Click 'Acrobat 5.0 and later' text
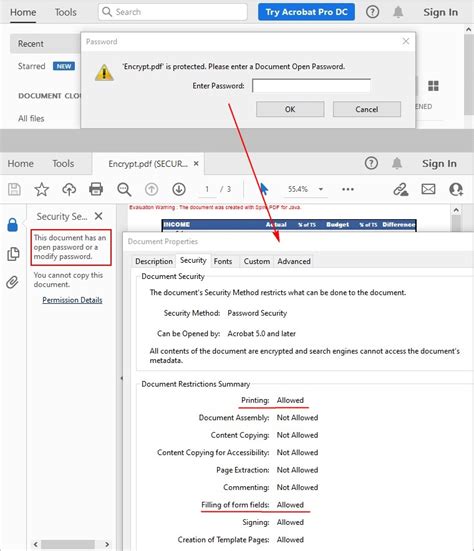The image size is (474, 551). tap(262, 333)
